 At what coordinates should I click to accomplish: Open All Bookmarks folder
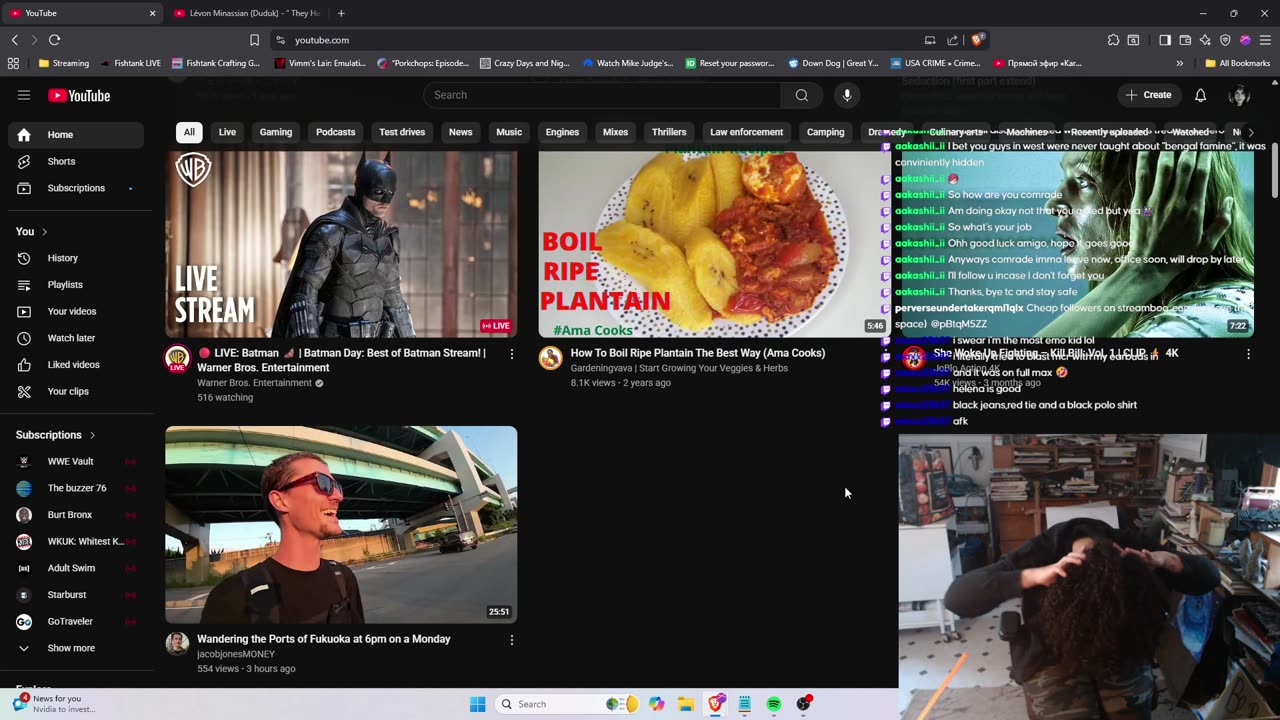[x=1238, y=63]
